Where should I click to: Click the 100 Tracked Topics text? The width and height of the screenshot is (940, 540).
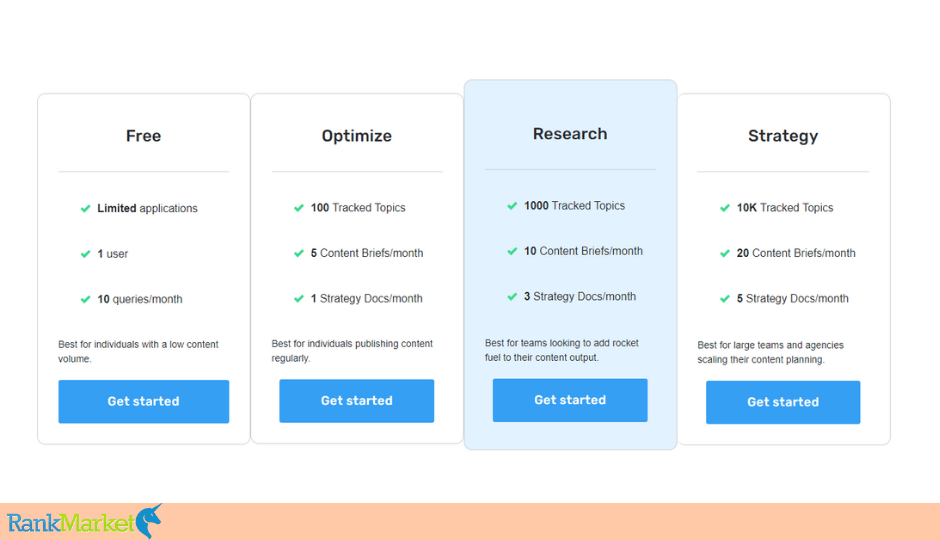click(x=358, y=208)
